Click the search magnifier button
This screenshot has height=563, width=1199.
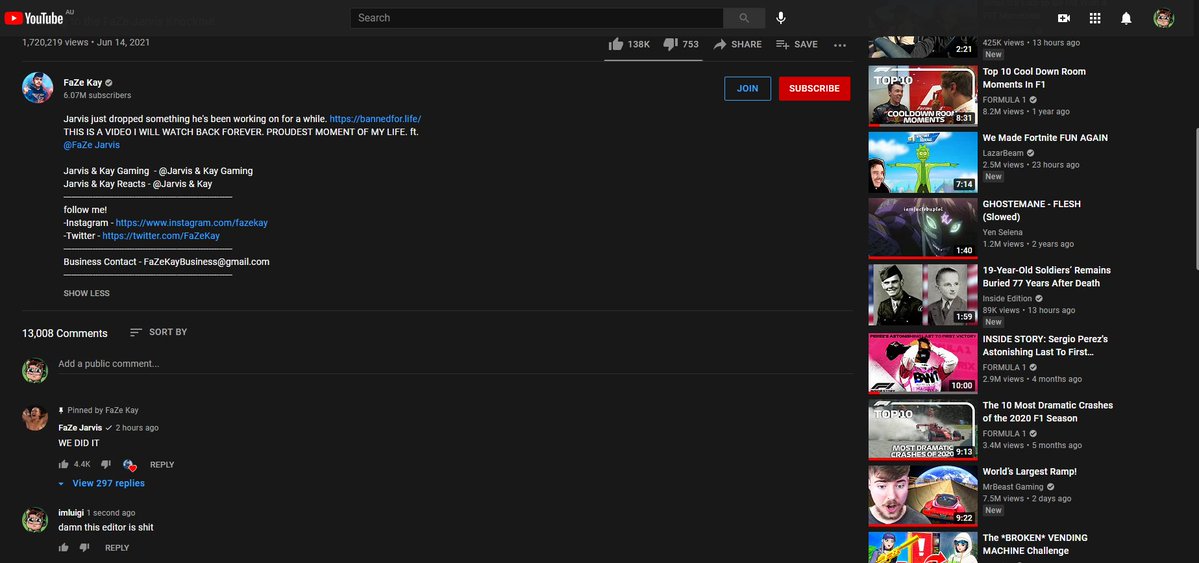(743, 18)
